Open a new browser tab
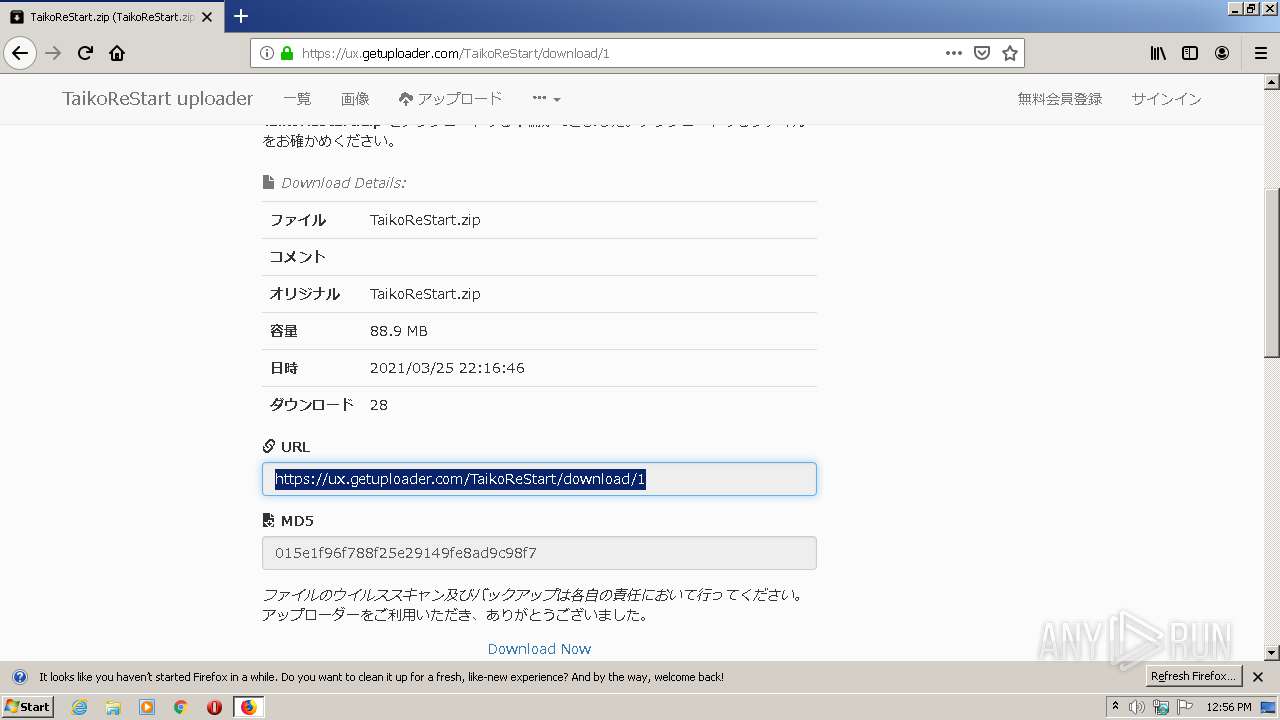The width and height of the screenshot is (1280, 720). (x=241, y=16)
